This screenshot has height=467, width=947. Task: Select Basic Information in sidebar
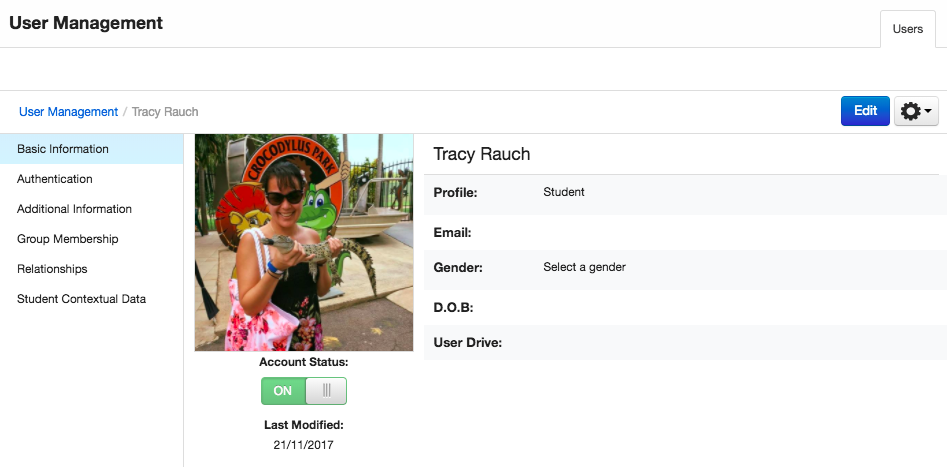click(92, 149)
